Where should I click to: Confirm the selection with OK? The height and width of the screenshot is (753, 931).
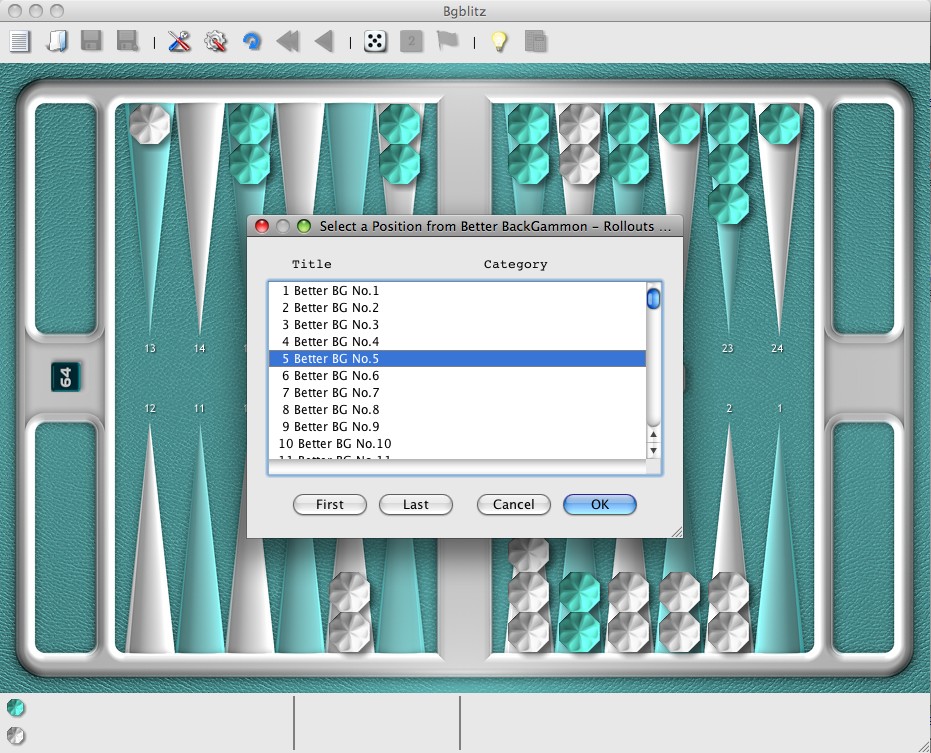pyautogui.click(x=599, y=505)
